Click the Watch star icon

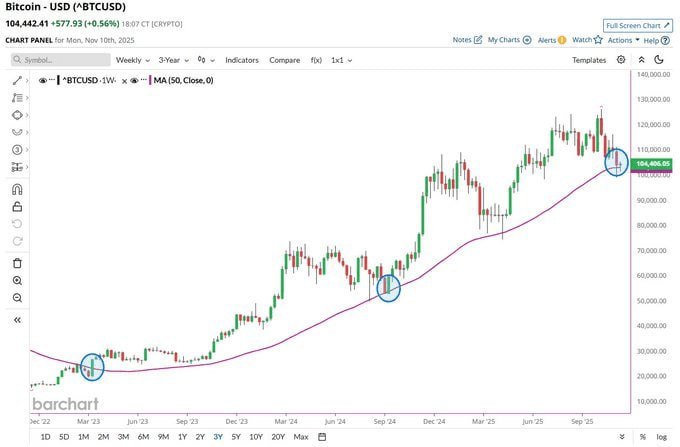pyautogui.click(x=598, y=40)
